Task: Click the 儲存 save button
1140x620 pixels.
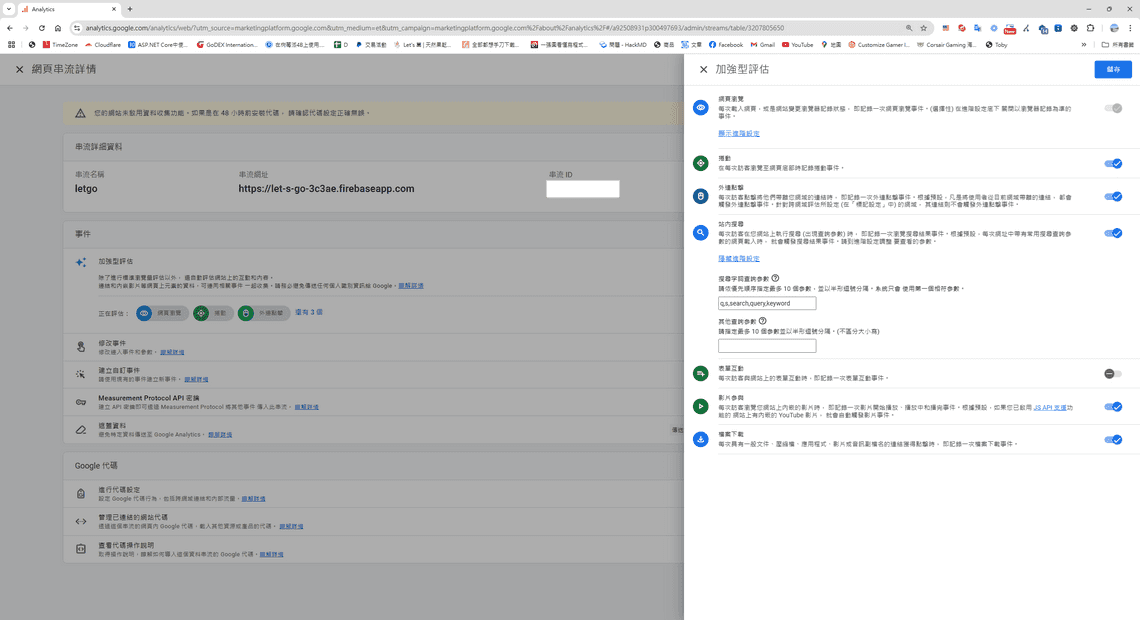Action: pyautogui.click(x=1112, y=68)
